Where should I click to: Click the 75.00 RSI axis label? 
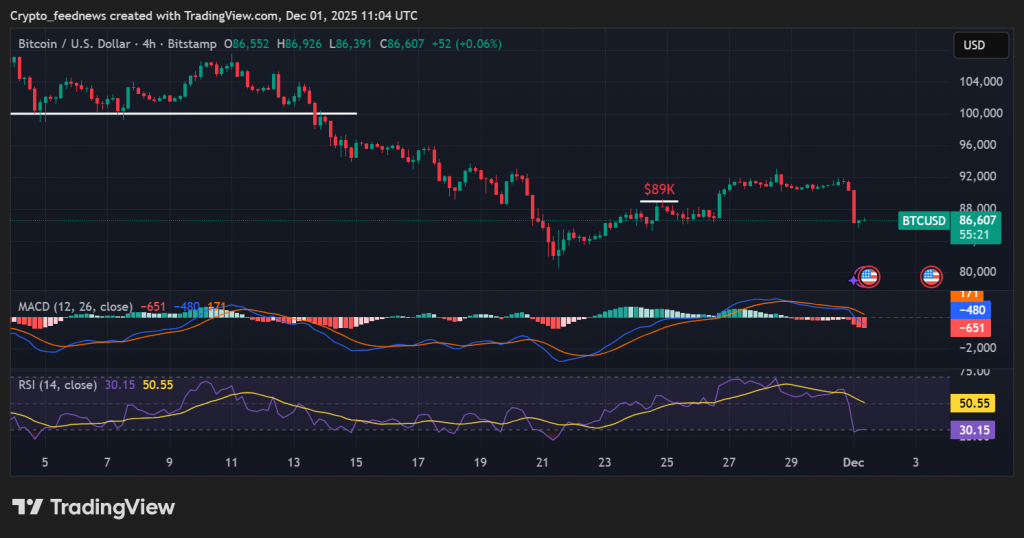coord(974,372)
